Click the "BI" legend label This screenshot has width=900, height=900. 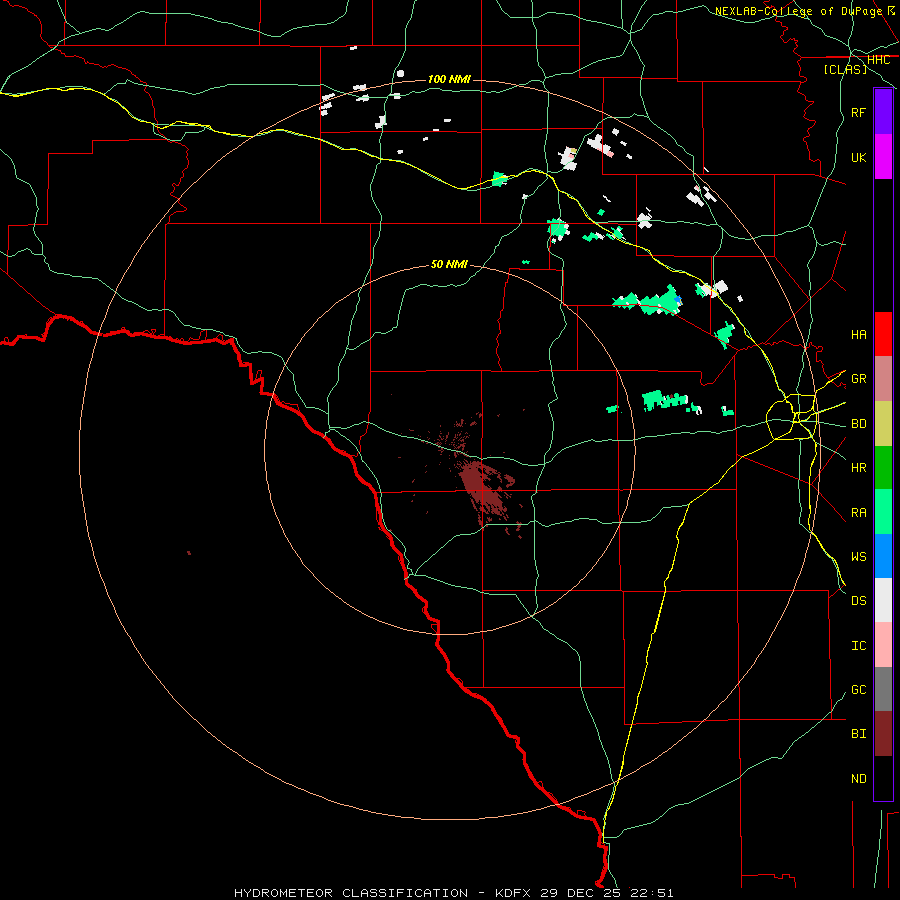(858, 734)
